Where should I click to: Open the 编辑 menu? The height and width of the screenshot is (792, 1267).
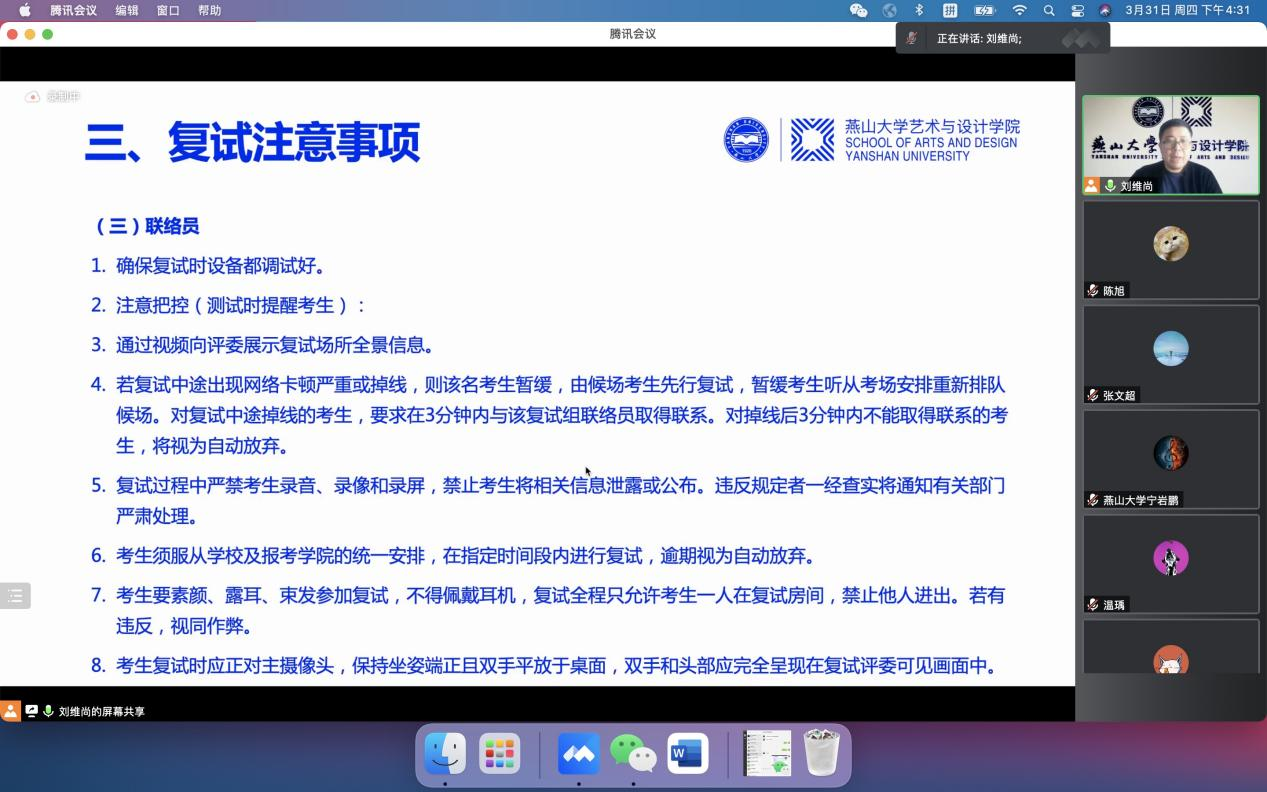pyautogui.click(x=127, y=10)
